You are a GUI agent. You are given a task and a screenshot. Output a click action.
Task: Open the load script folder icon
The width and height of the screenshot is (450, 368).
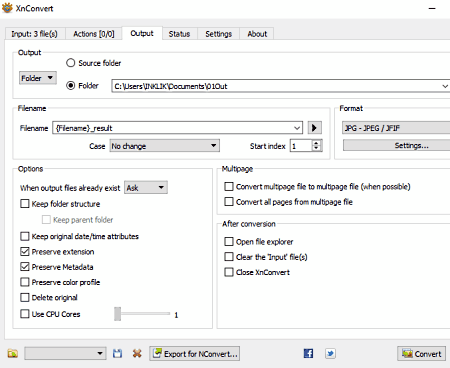[x=13, y=354]
